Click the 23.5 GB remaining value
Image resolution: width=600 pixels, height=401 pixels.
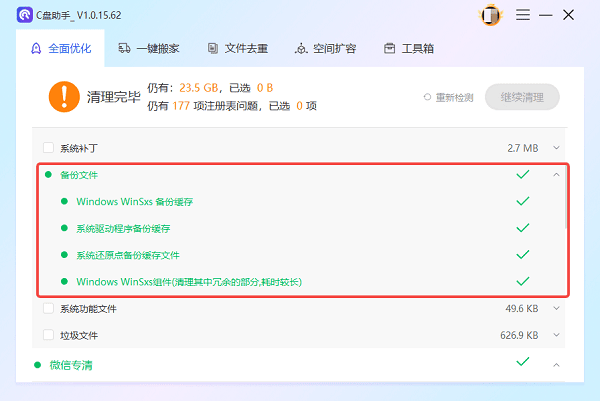(x=199, y=88)
